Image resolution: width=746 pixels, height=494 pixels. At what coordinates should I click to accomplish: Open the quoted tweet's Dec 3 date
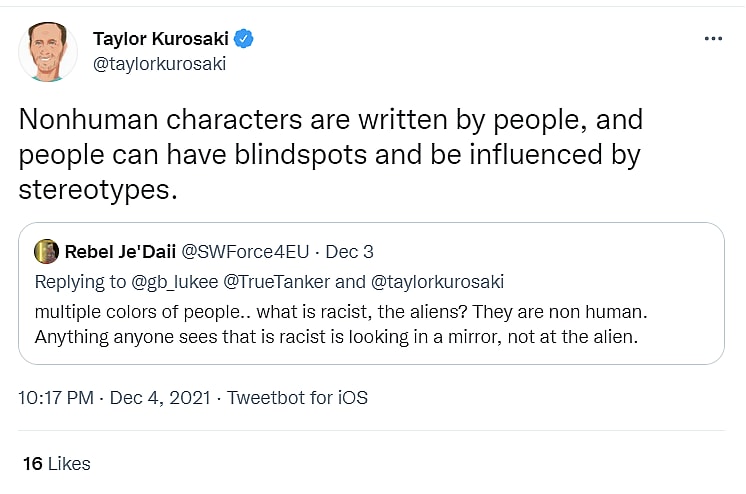click(349, 251)
